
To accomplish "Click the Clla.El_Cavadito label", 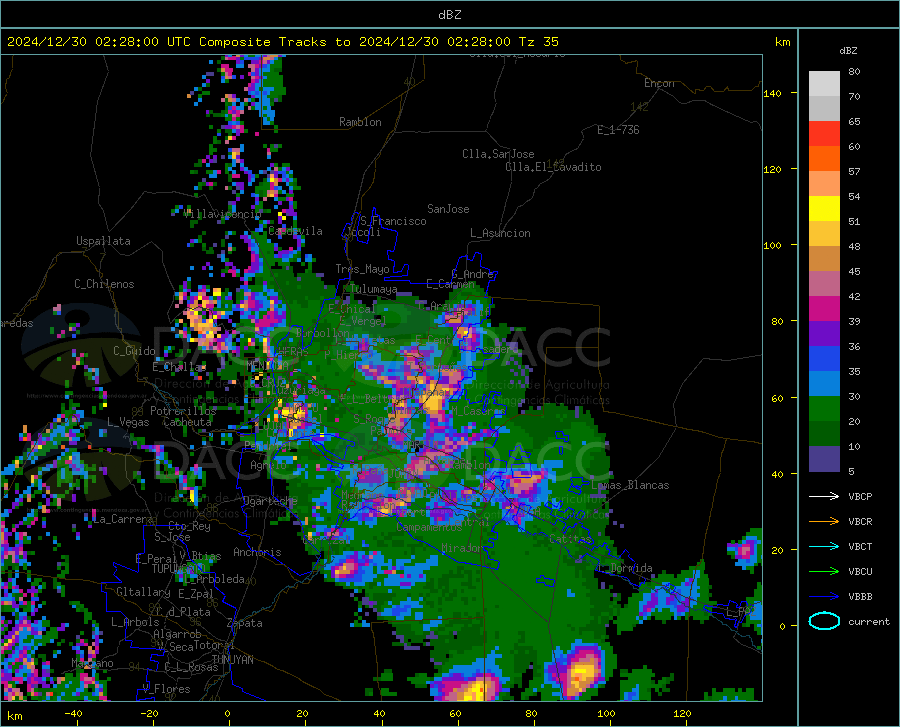I will [x=553, y=167].
